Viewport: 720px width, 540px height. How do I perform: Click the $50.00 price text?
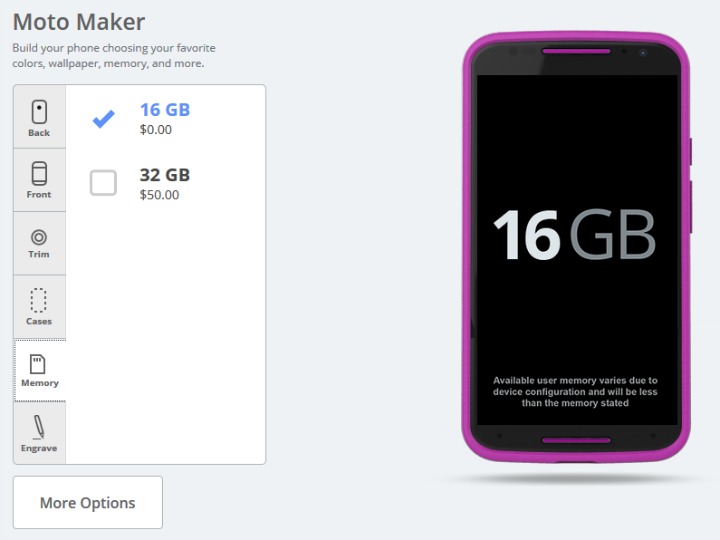[159, 195]
